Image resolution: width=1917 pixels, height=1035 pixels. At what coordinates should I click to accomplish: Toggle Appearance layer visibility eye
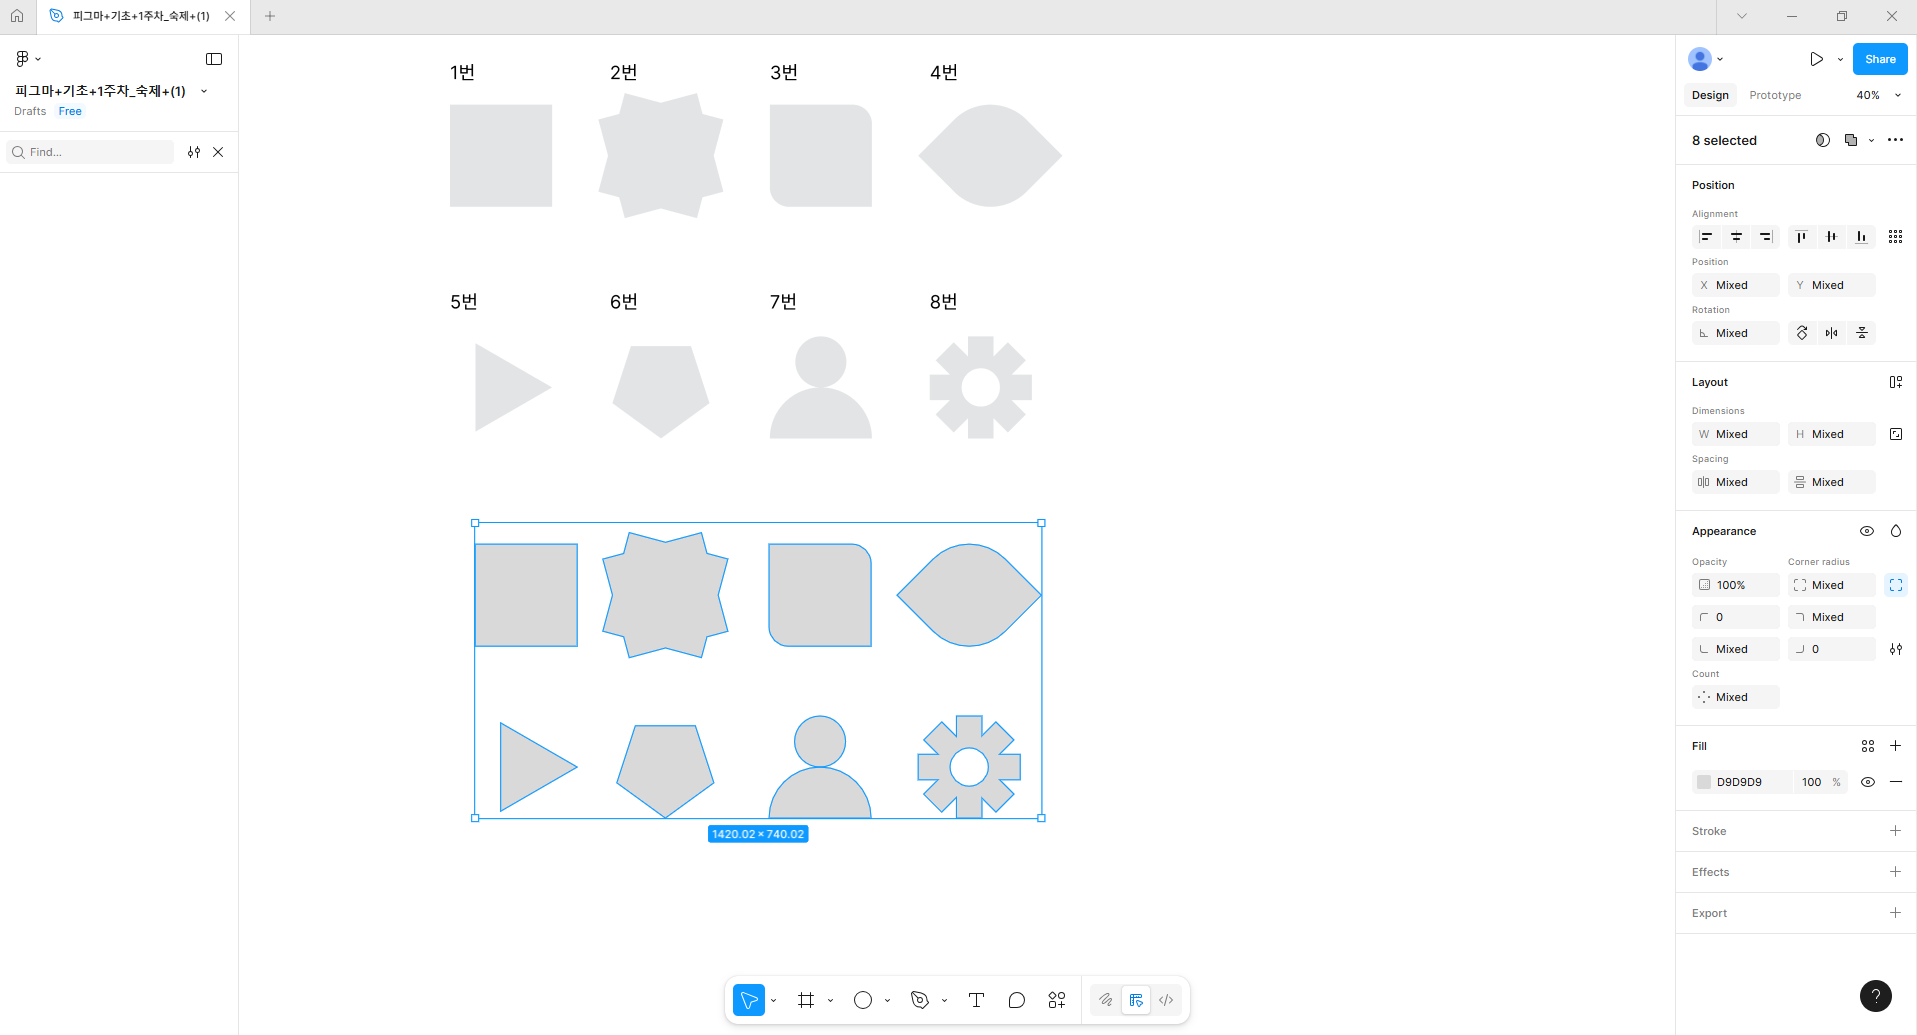(x=1867, y=531)
